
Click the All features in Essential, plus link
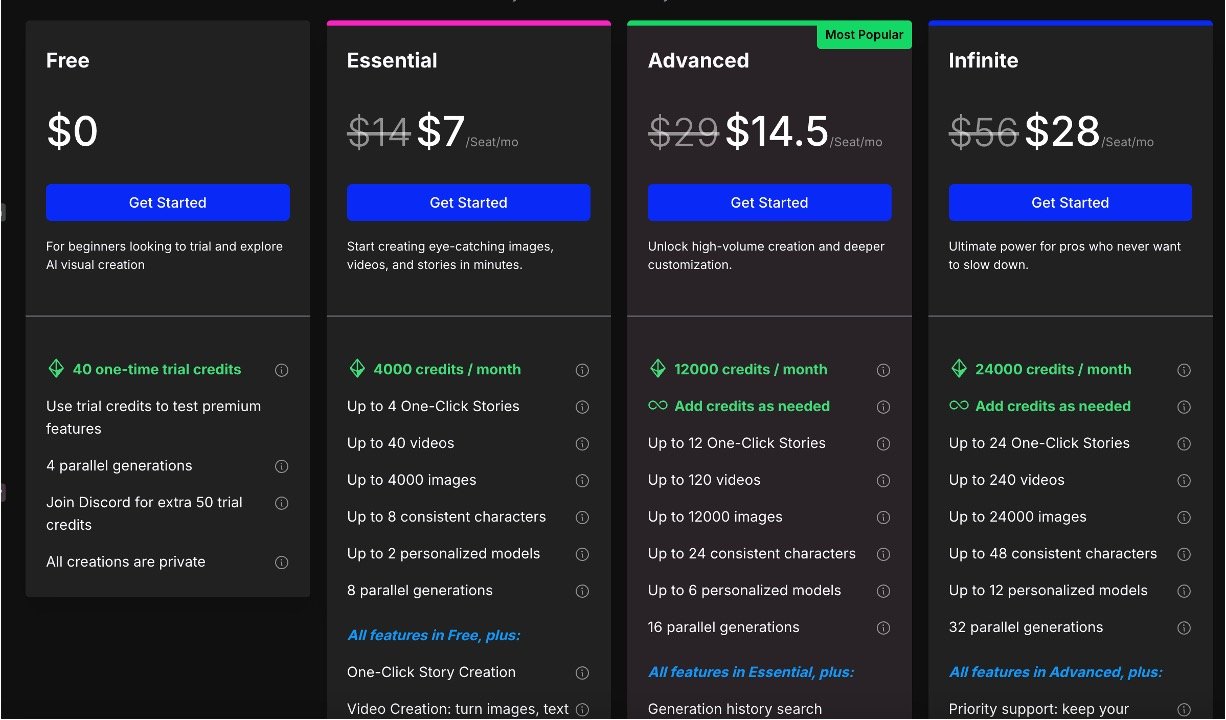(750, 672)
